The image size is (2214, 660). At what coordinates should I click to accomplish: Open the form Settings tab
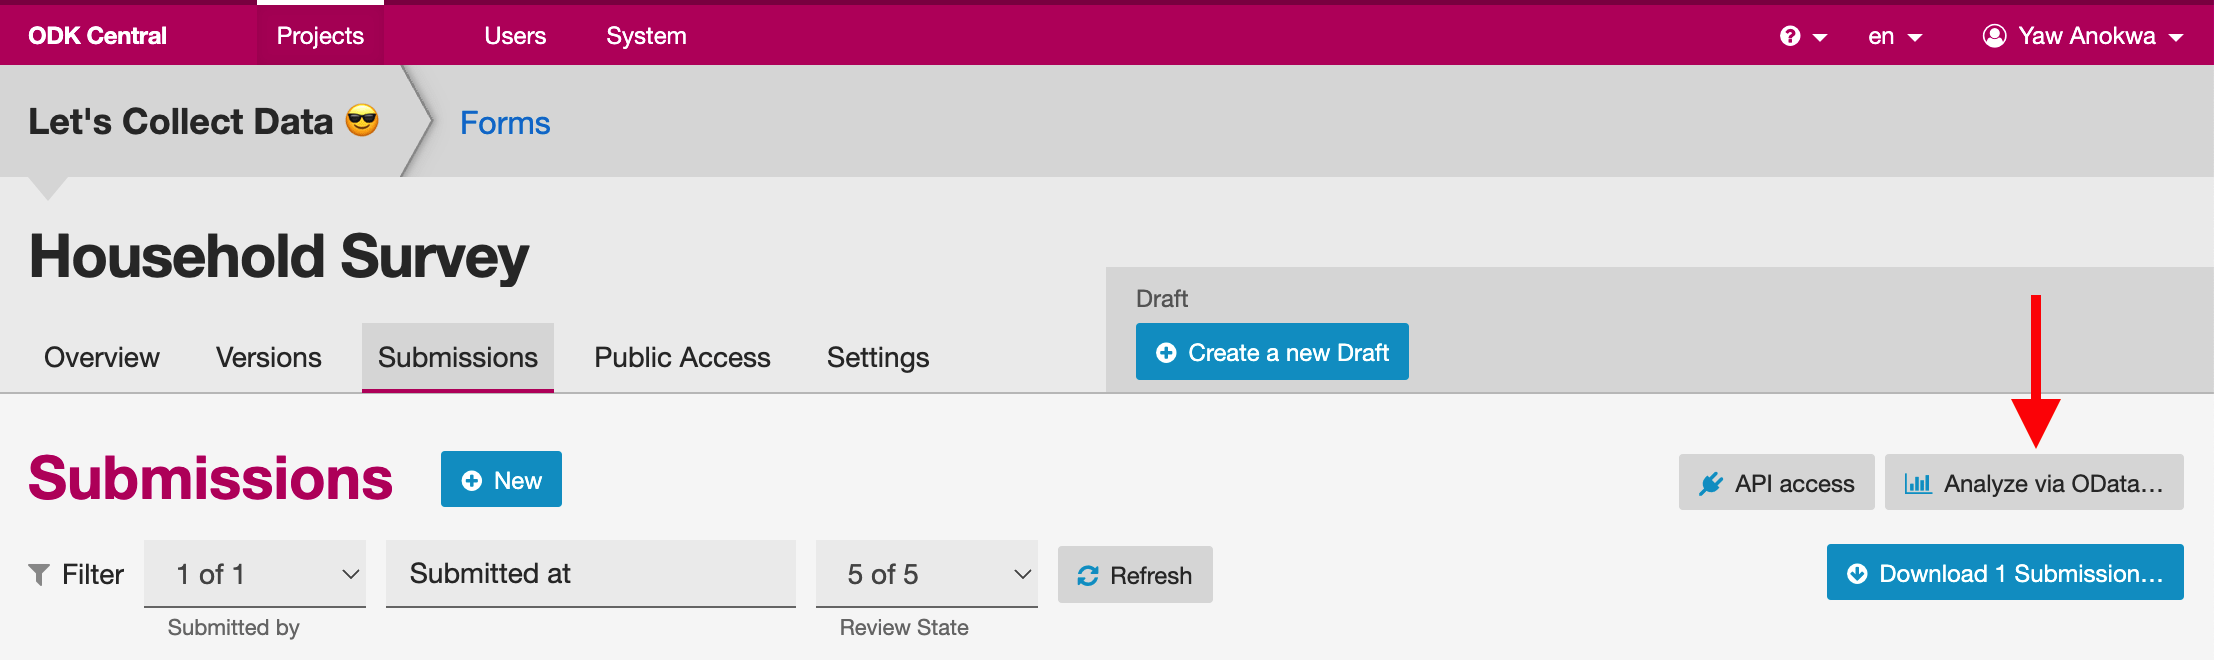pyautogui.click(x=878, y=358)
